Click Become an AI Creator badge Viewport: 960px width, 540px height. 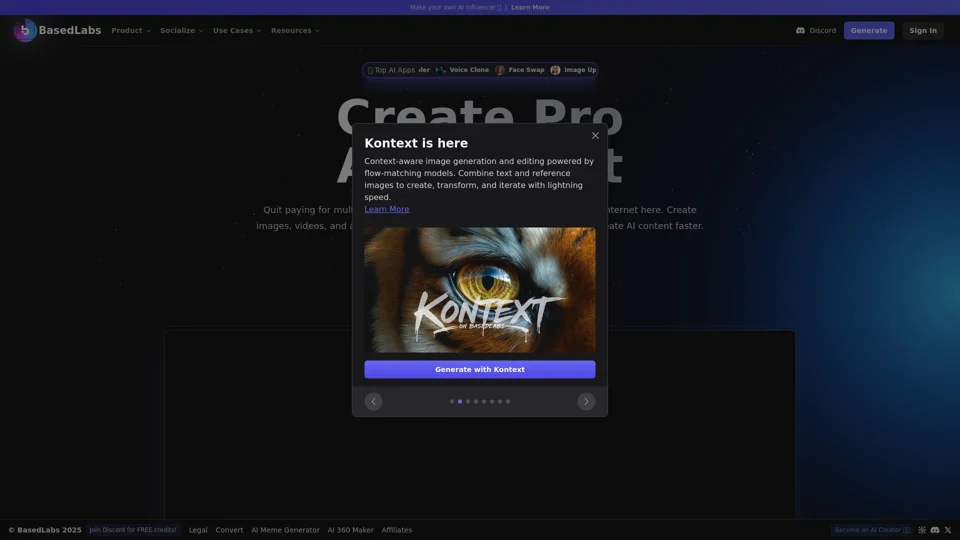pyautogui.click(x=872, y=530)
